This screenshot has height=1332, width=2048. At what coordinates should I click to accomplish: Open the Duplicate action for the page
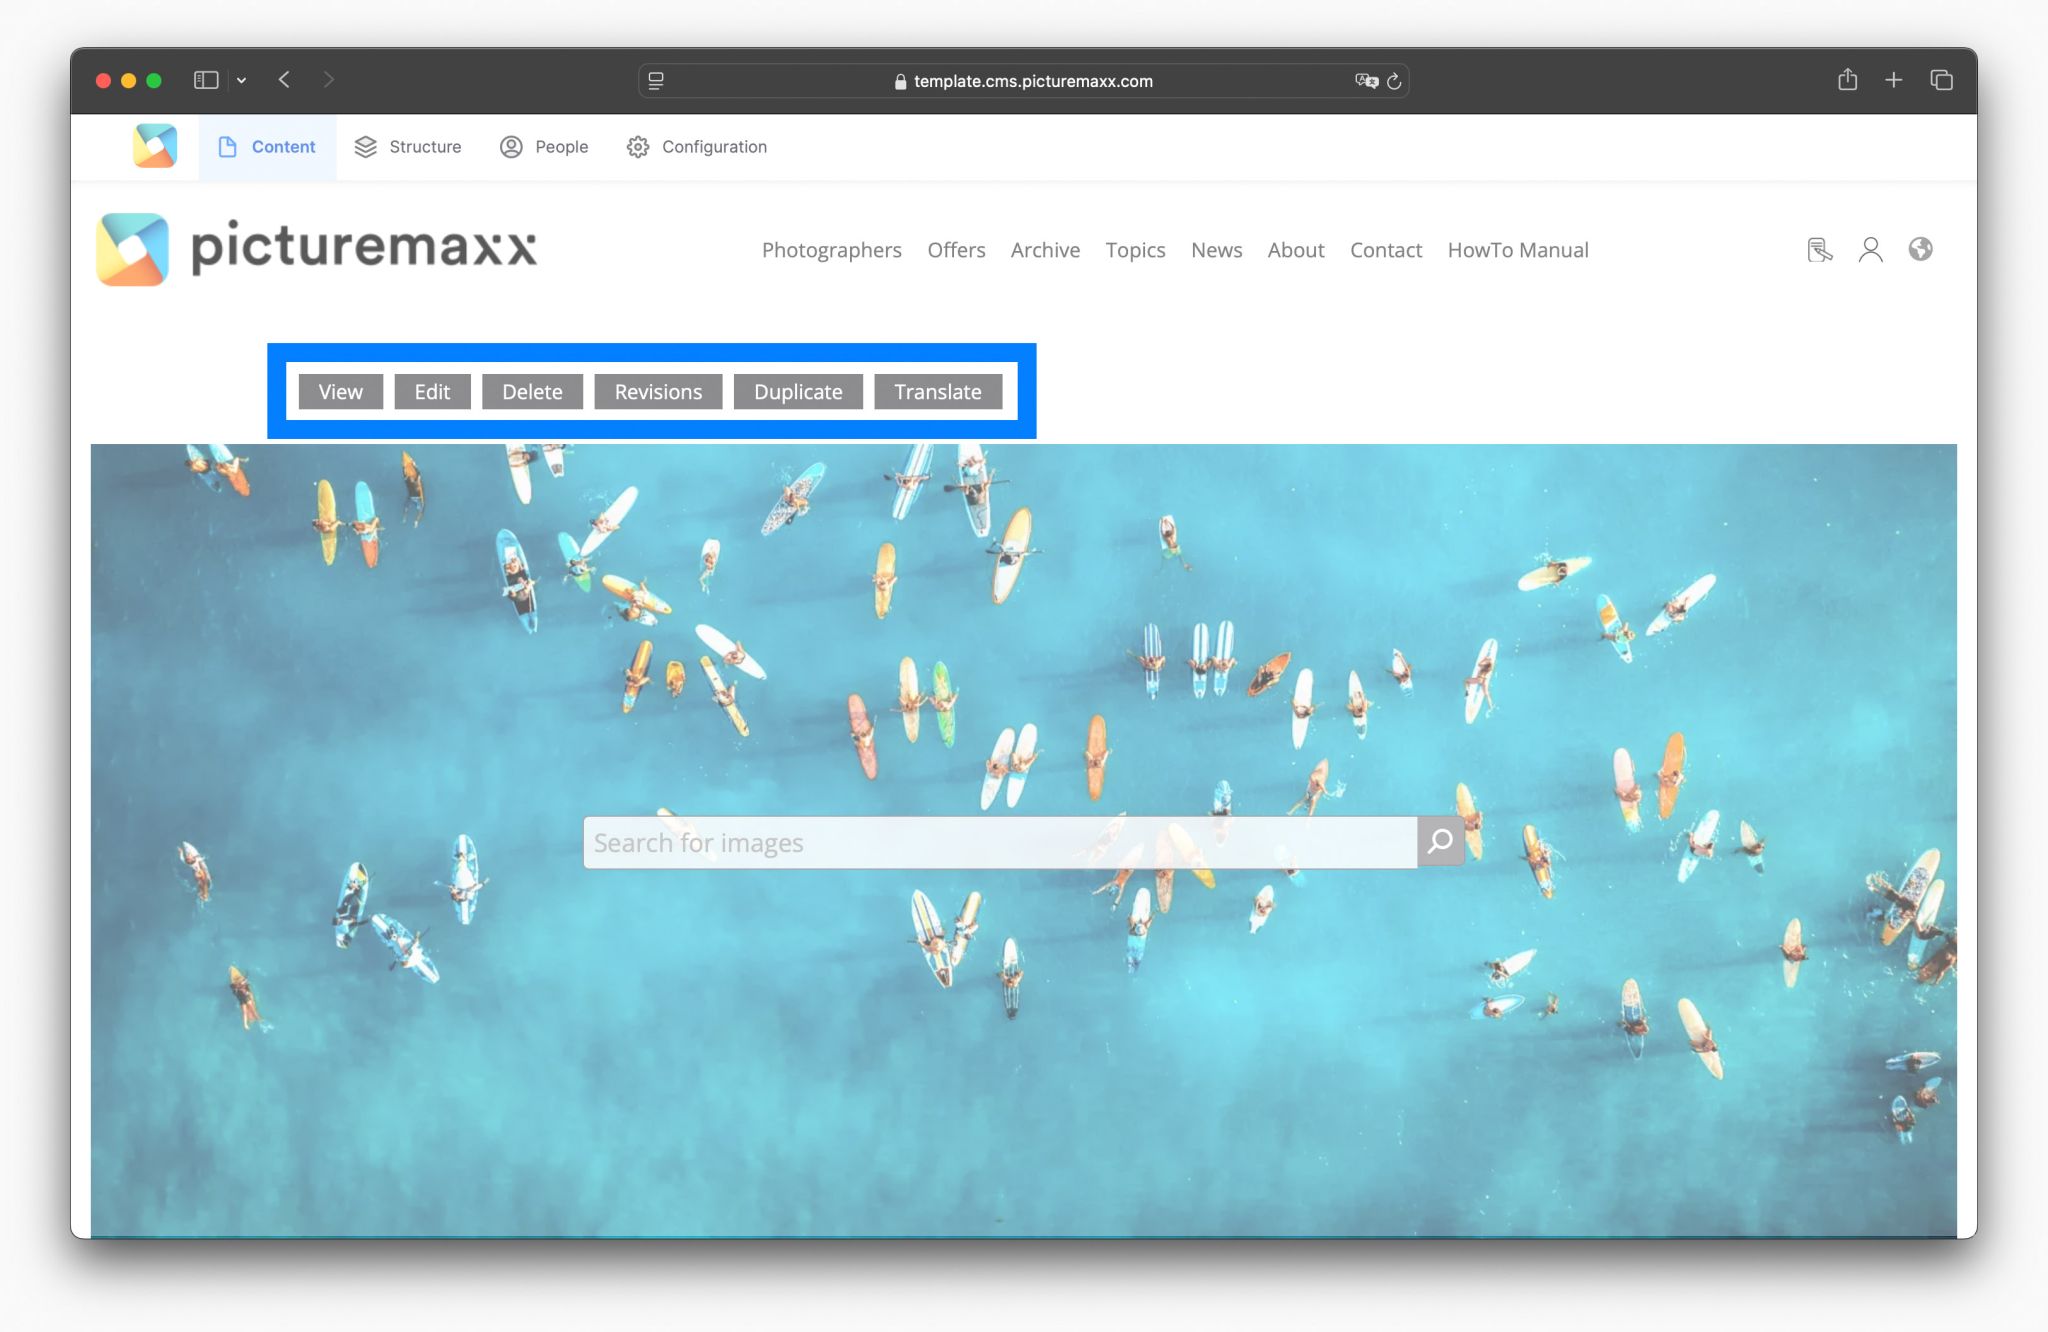(x=798, y=391)
